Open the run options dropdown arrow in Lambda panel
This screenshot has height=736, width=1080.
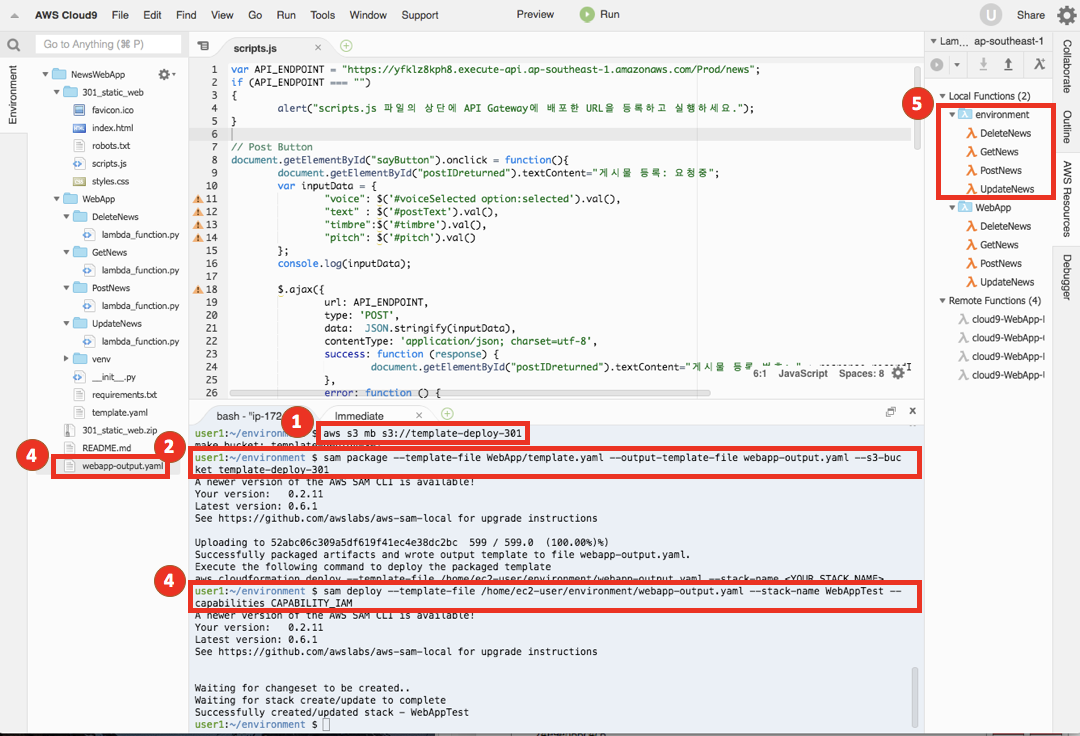(x=957, y=65)
